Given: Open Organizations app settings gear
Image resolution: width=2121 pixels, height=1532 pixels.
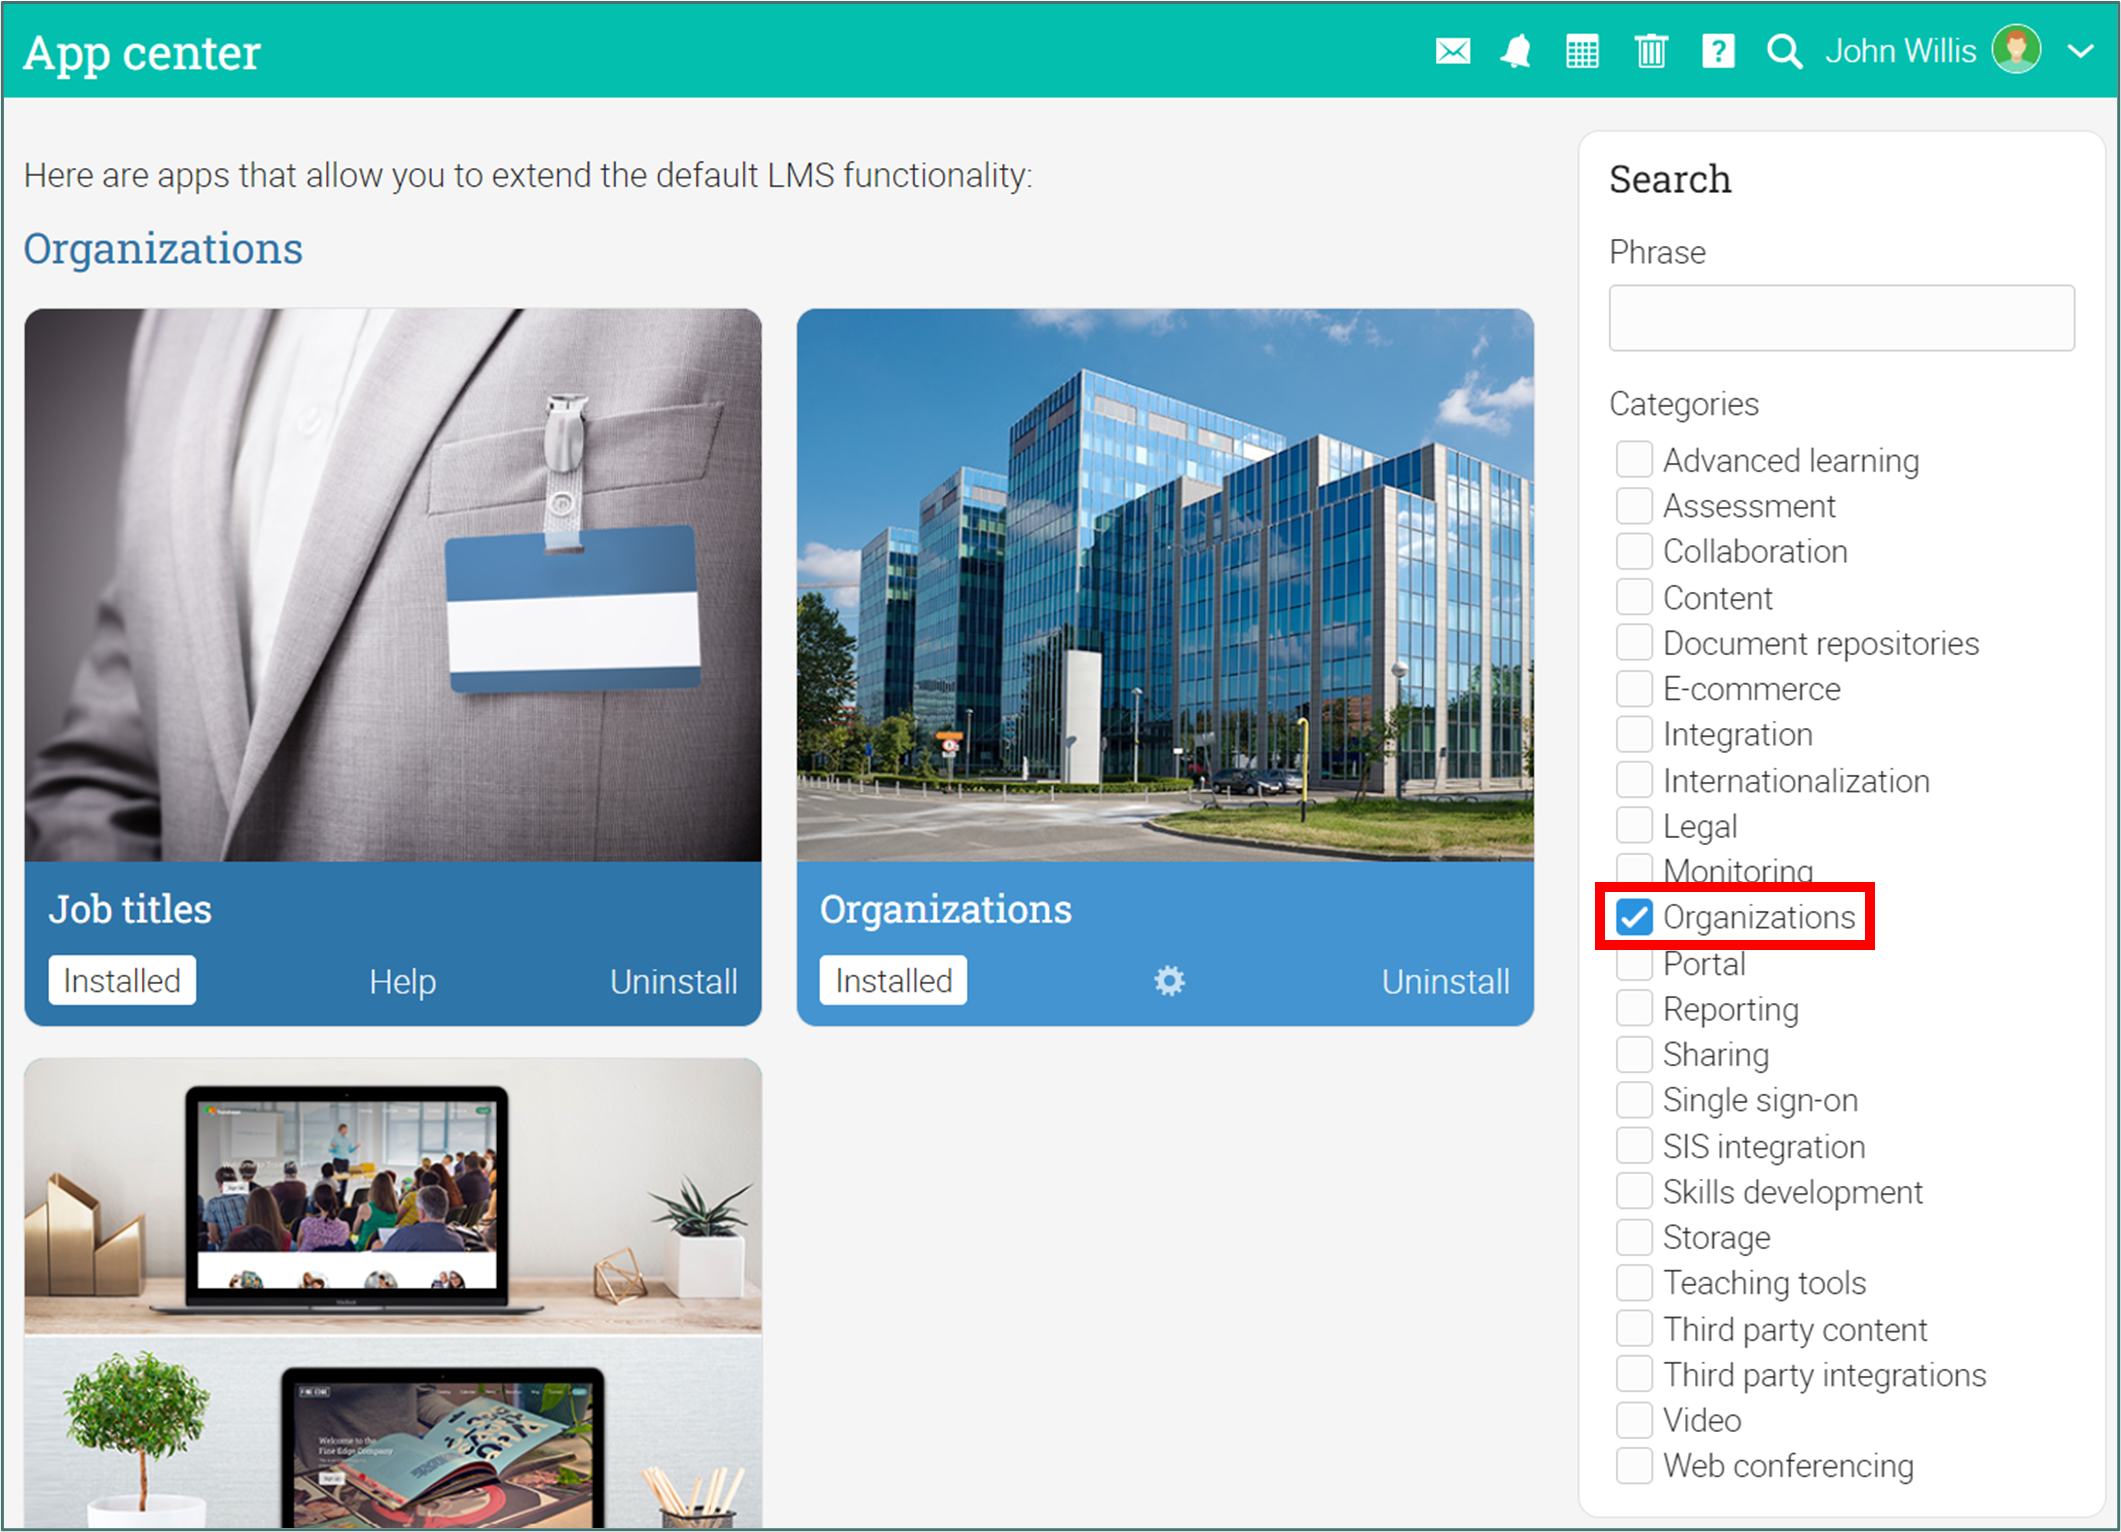Looking at the screenshot, I should click(1169, 981).
